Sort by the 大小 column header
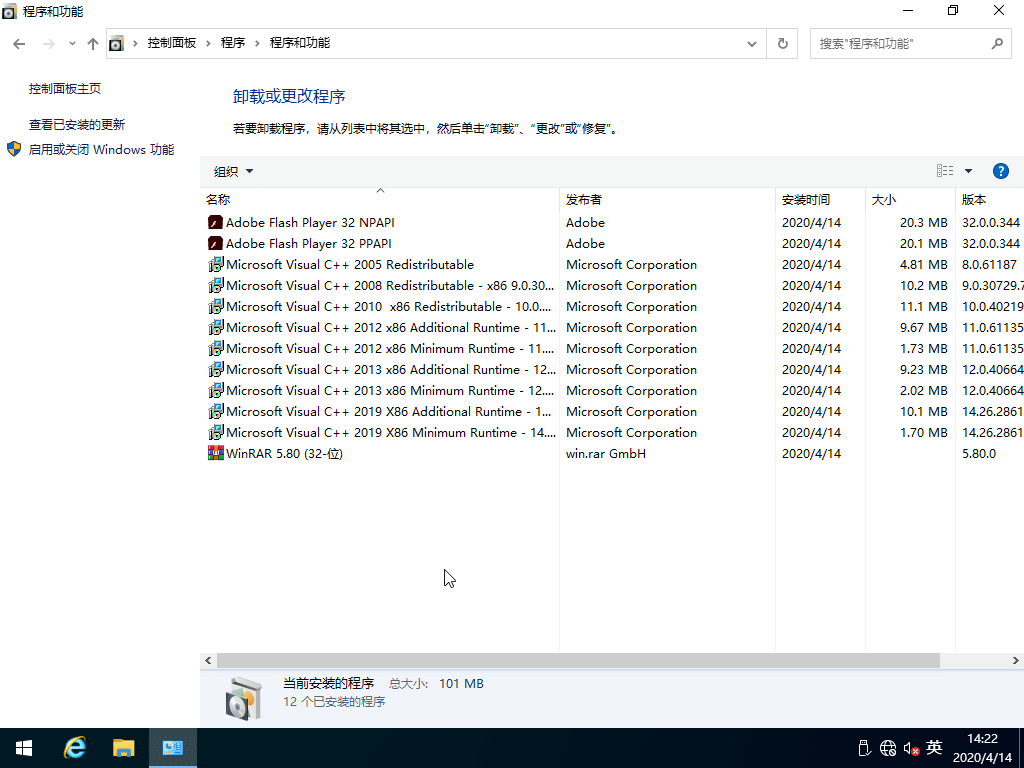This screenshot has height=768, width=1024. tap(910, 200)
